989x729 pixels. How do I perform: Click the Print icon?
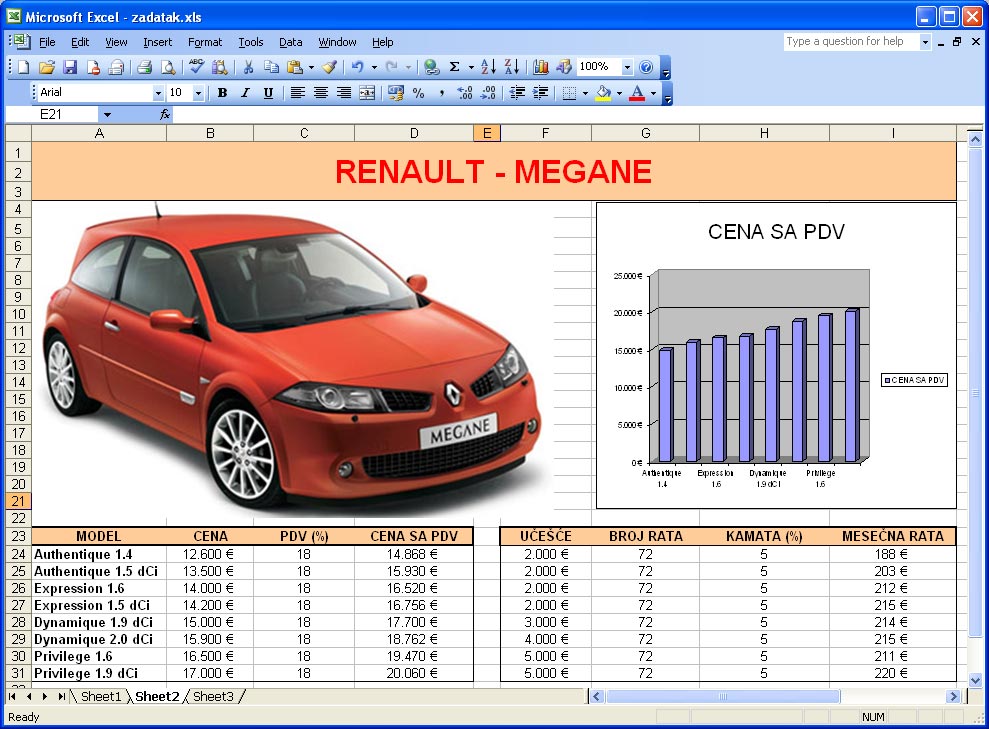144,67
